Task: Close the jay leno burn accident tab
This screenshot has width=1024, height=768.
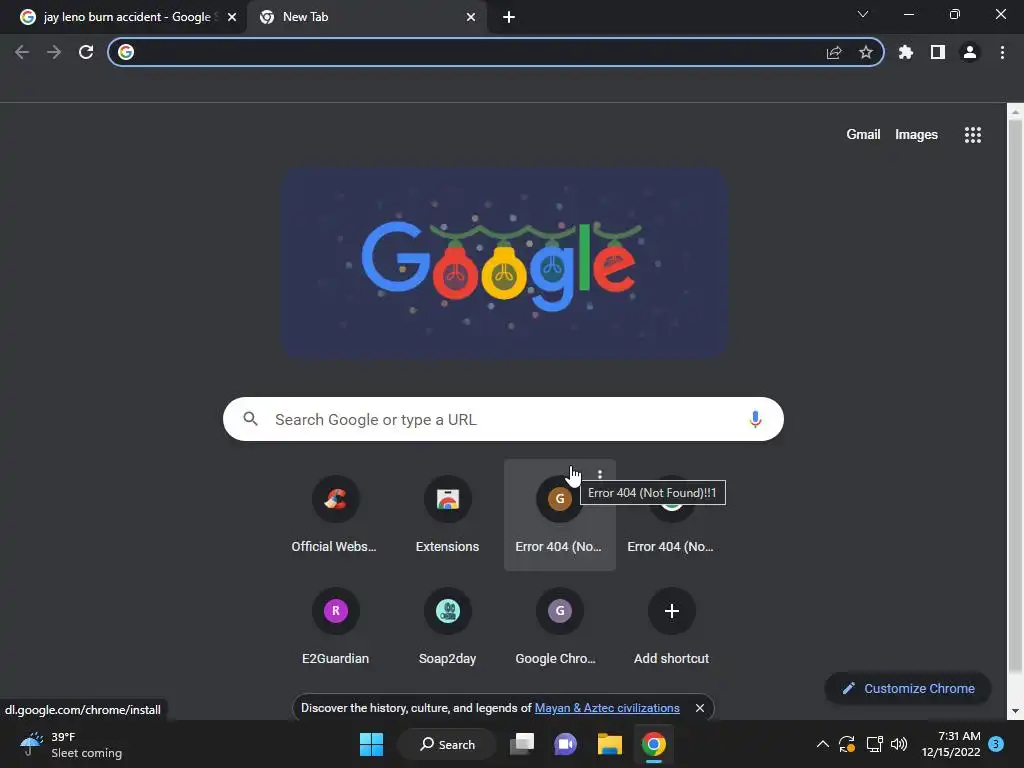Action: (232, 17)
